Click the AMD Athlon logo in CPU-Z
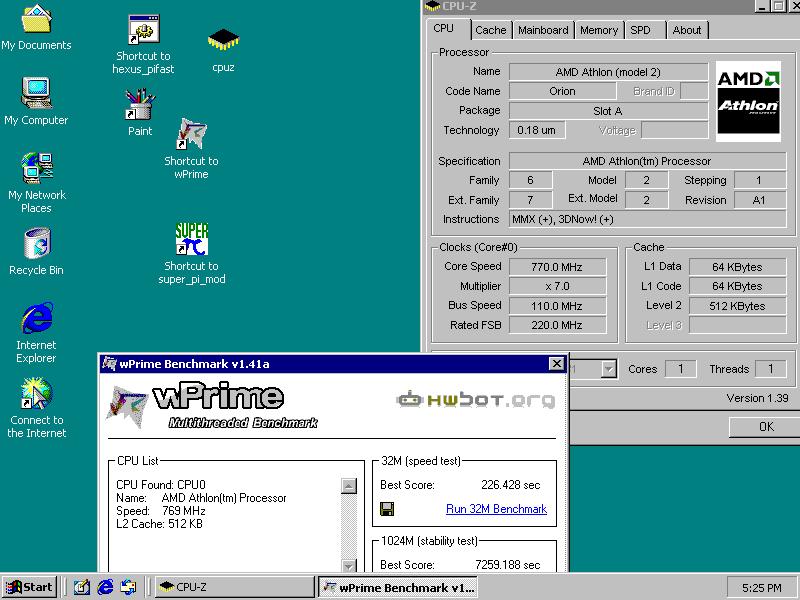Image resolution: width=800 pixels, height=600 pixels. 748,102
